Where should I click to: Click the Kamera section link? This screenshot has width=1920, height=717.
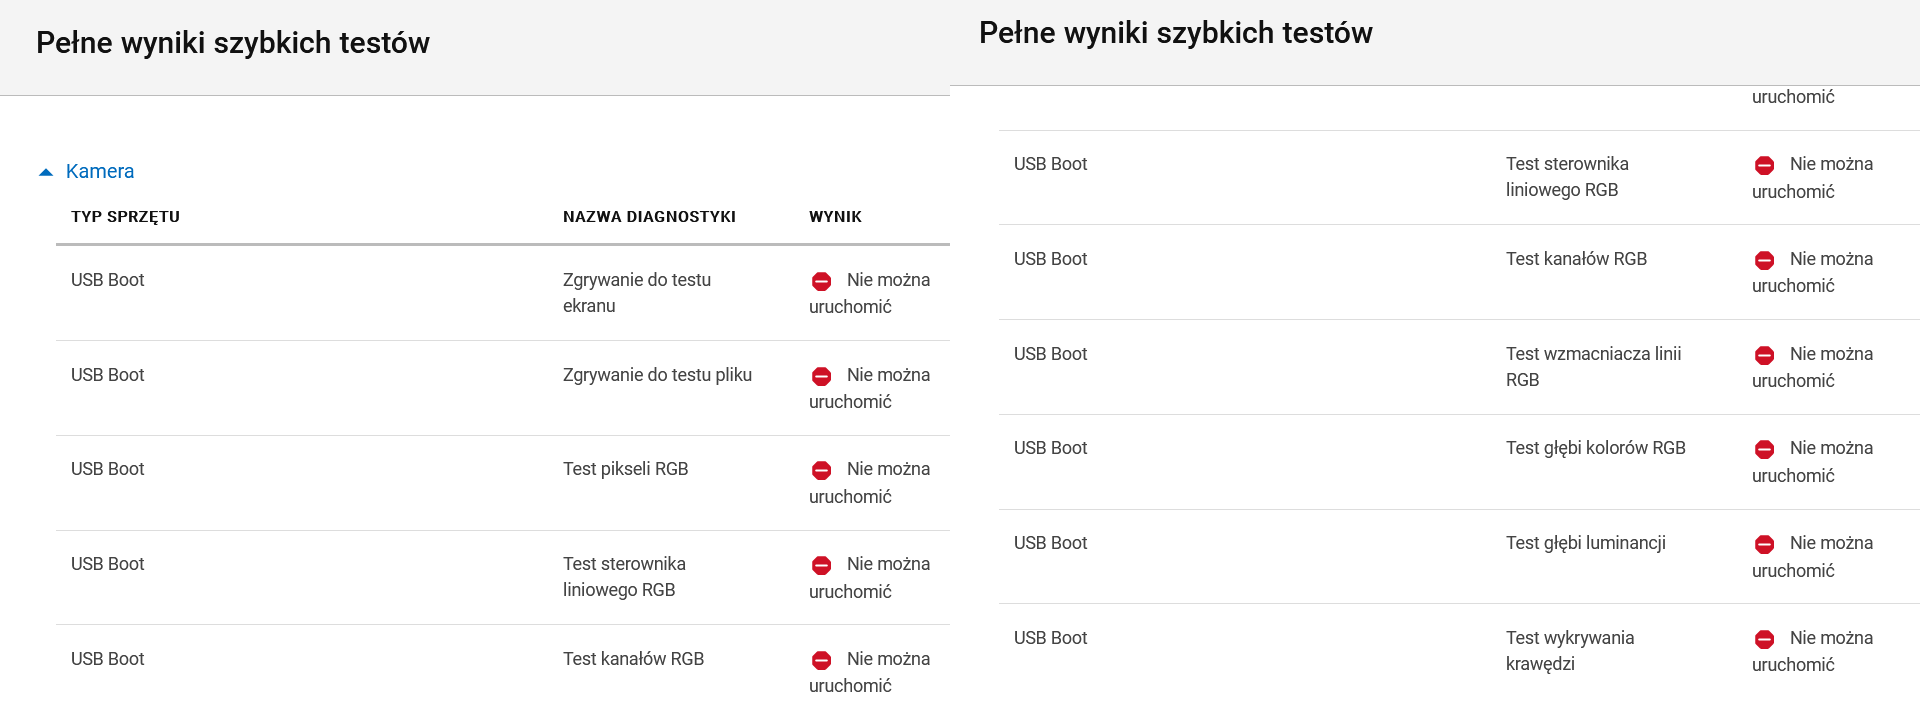[x=100, y=171]
